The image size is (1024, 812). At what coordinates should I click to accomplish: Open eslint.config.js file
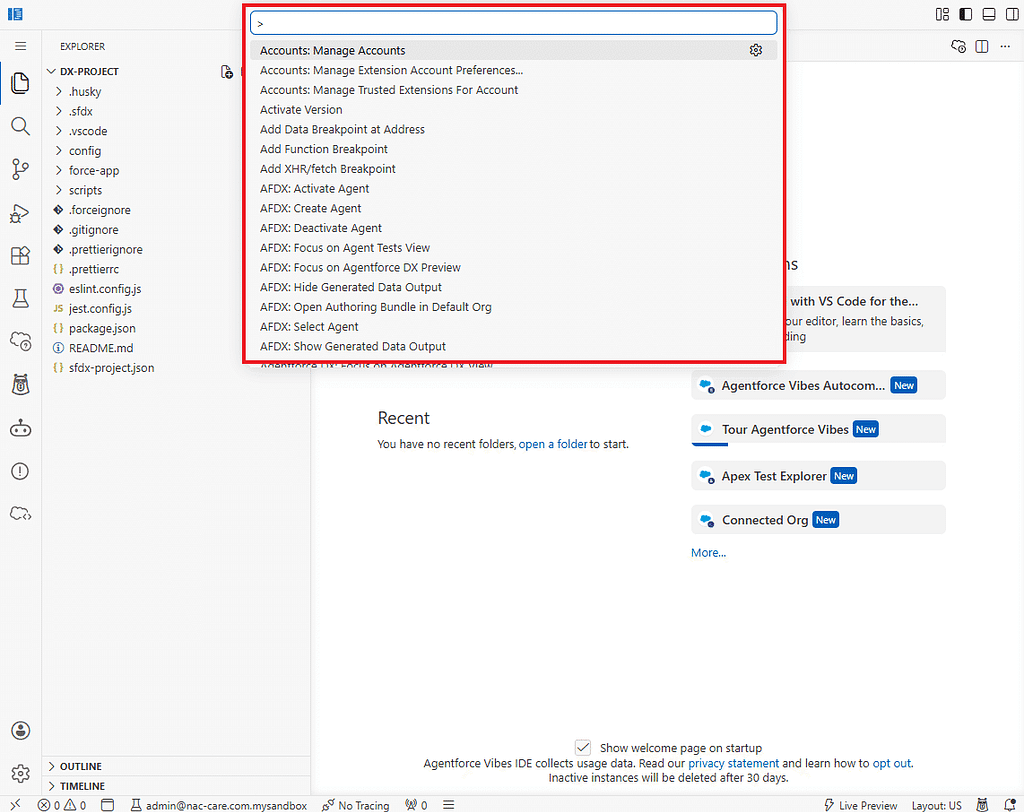(x=104, y=288)
